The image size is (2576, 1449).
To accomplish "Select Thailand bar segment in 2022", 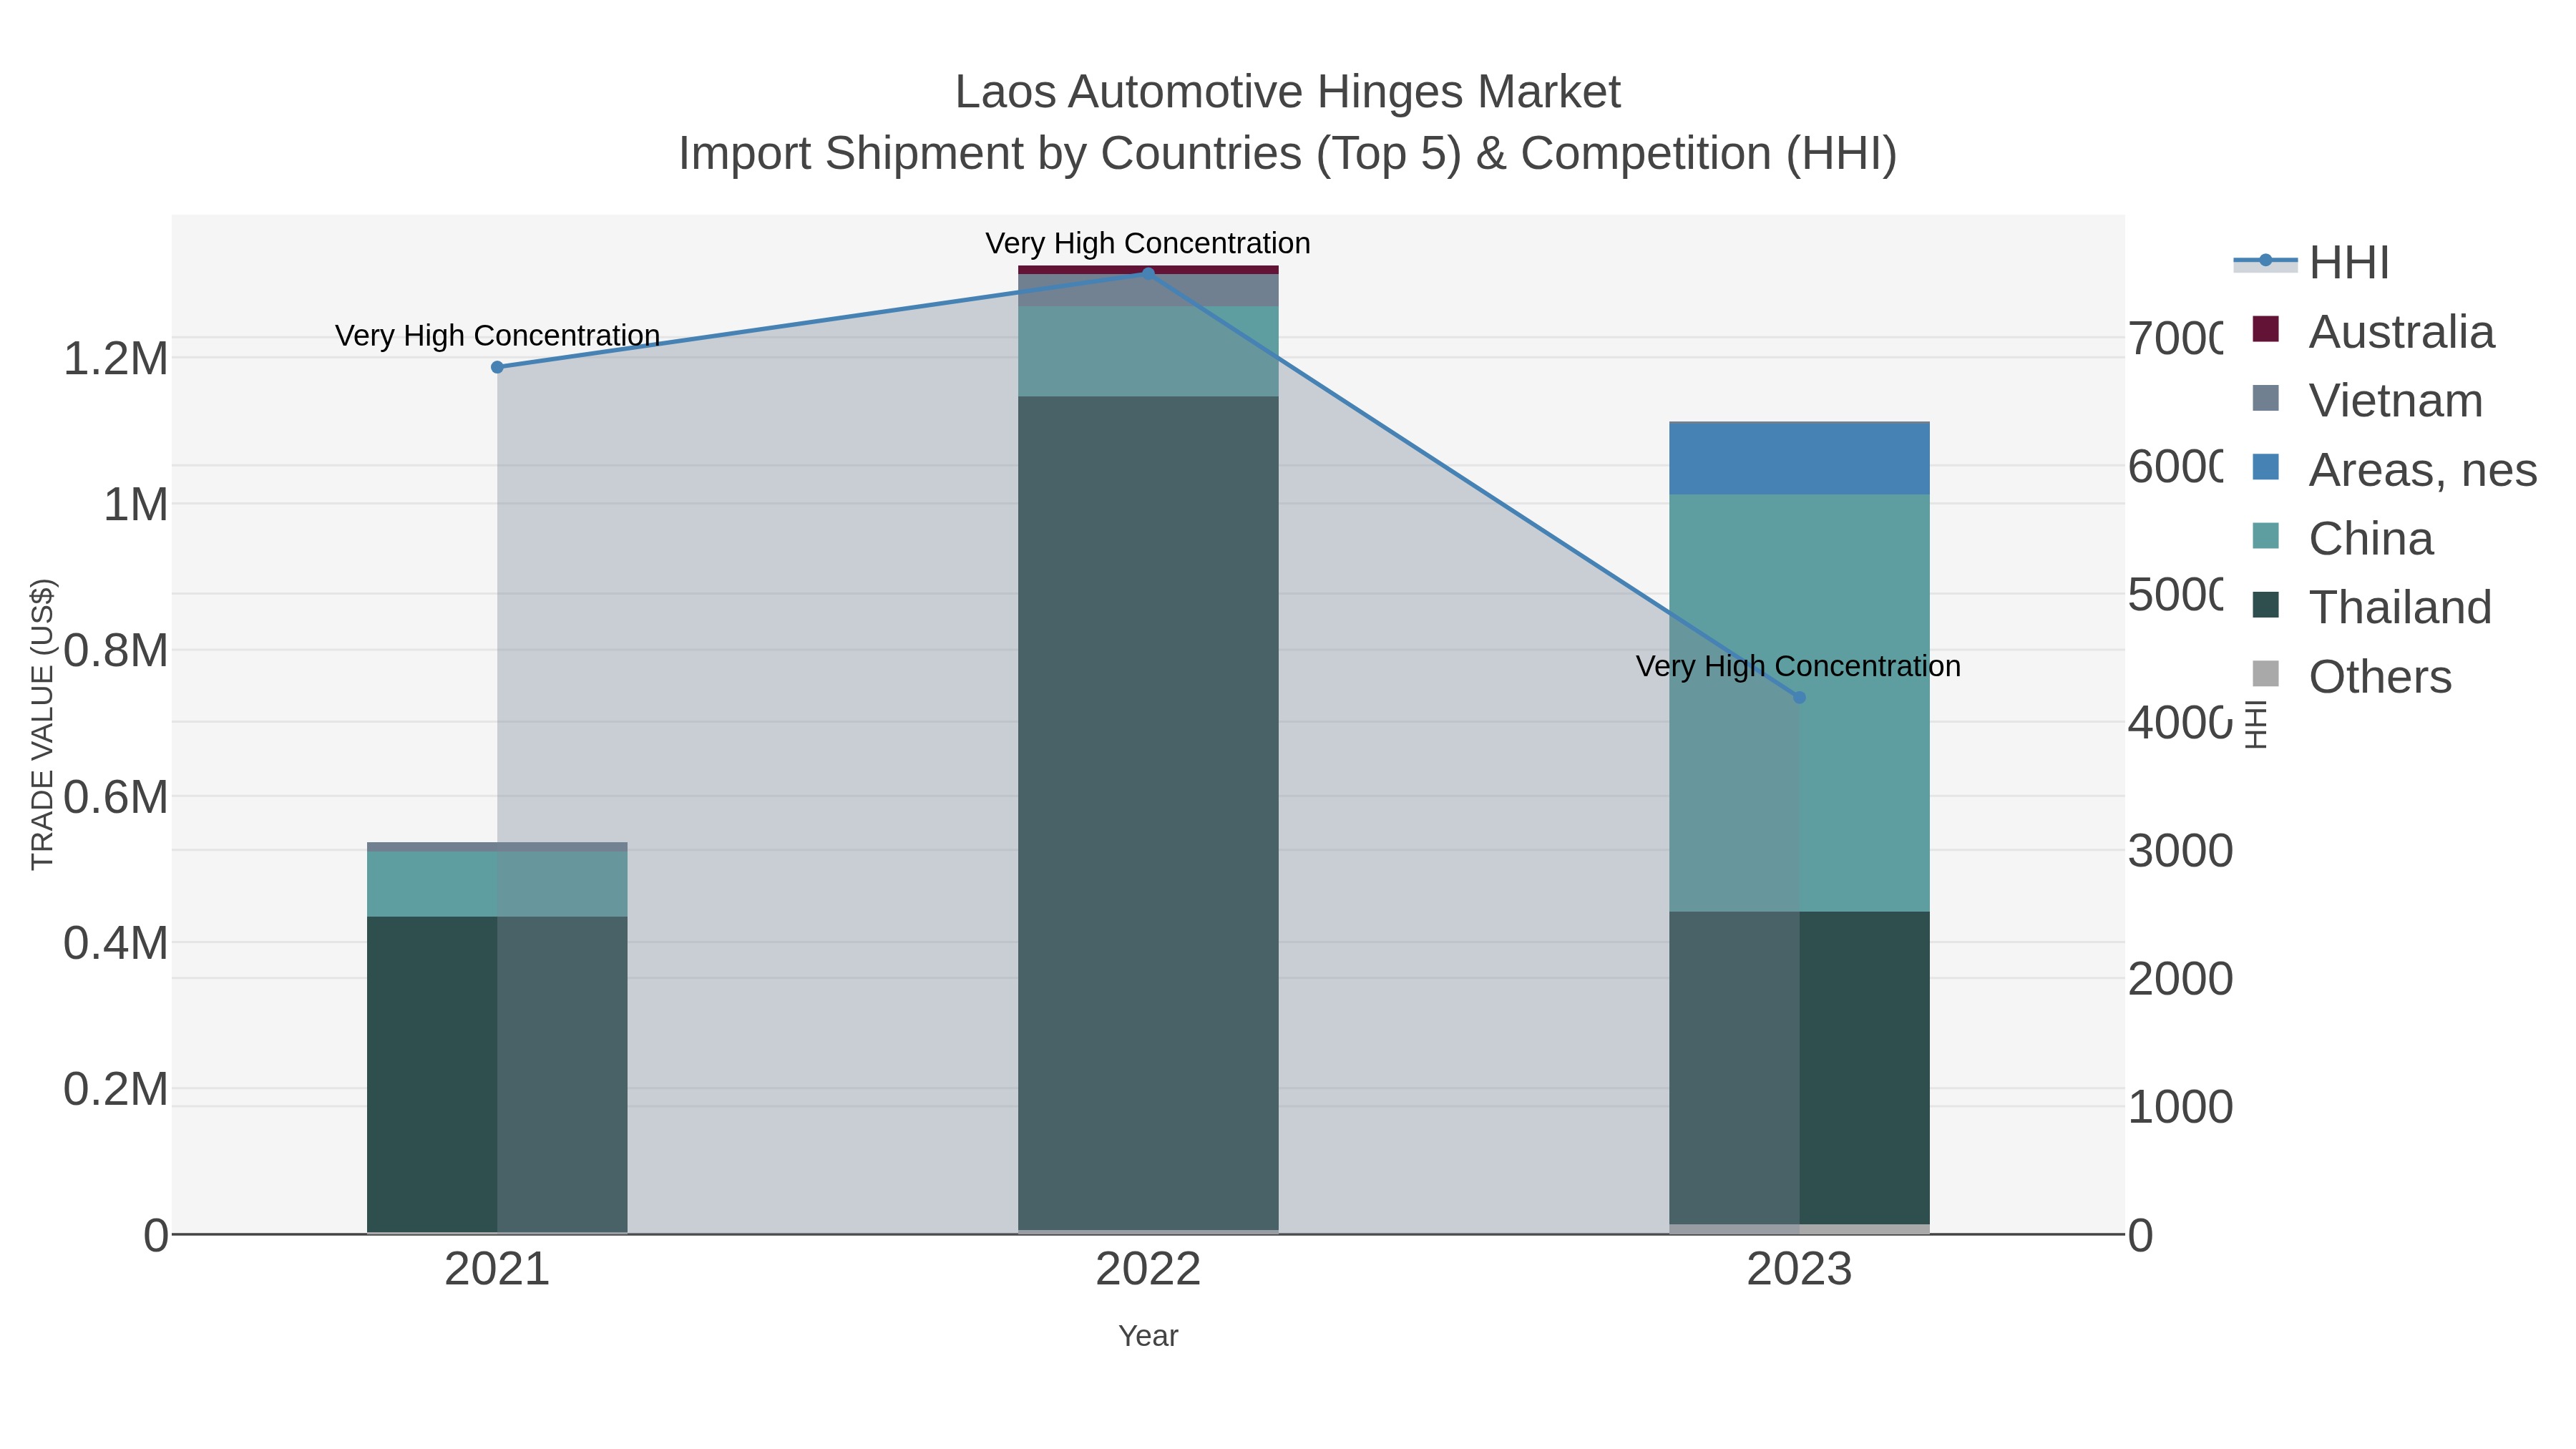I will tap(1148, 813).
